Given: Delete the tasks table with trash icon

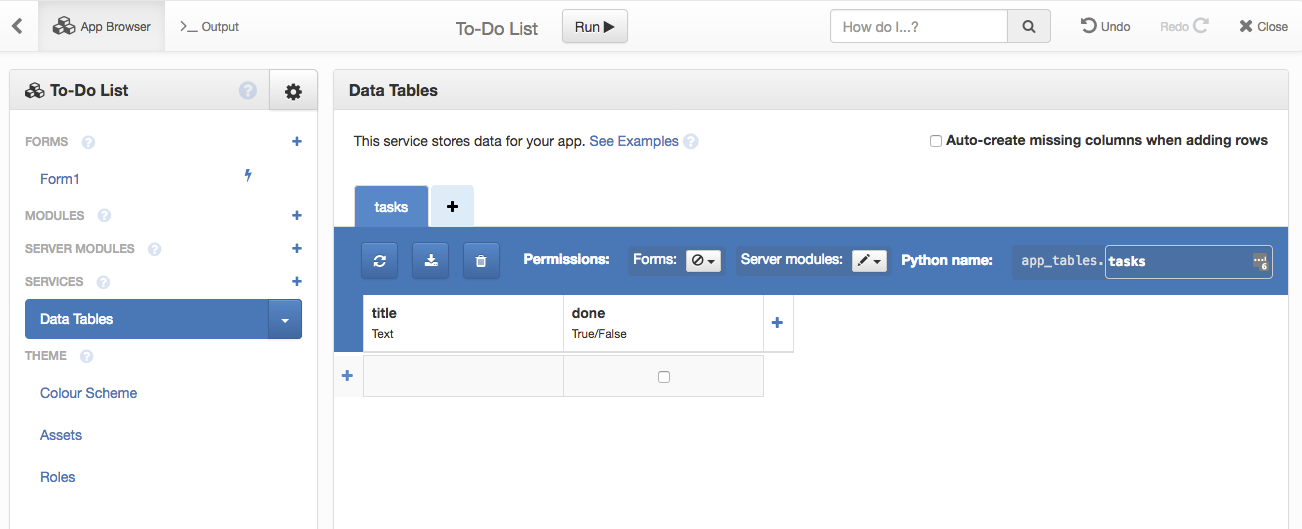Looking at the screenshot, I should point(481,261).
